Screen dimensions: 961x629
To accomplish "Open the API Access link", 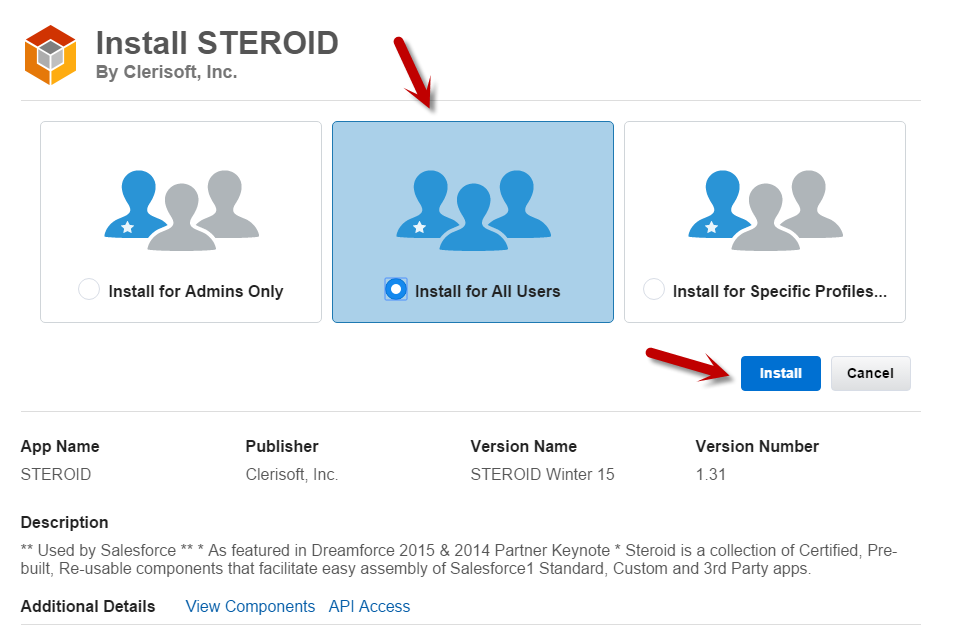I will pos(369,606).
